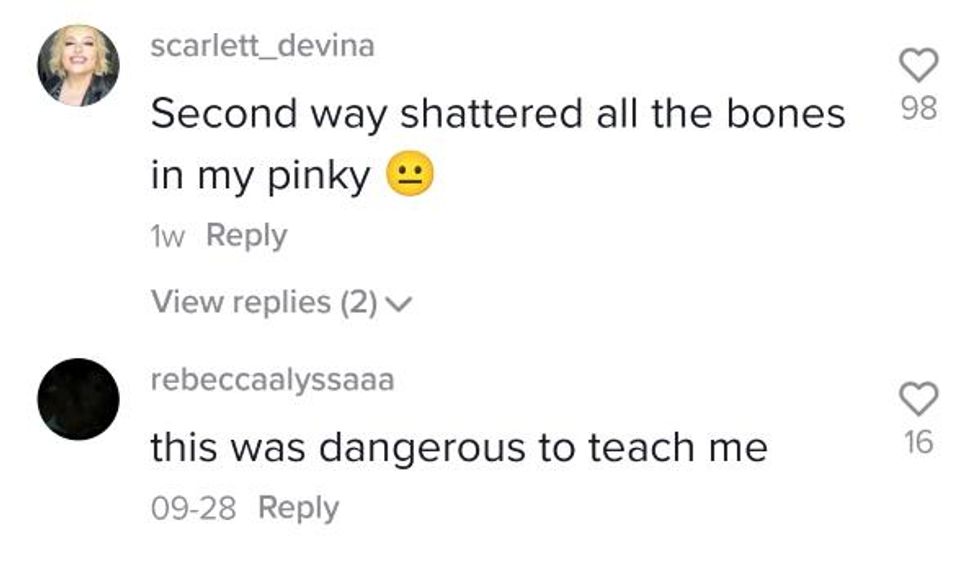The image size is (980, 578).
Task: Click the "Second way shattered all the bones" line
Action: pos(497,115)
